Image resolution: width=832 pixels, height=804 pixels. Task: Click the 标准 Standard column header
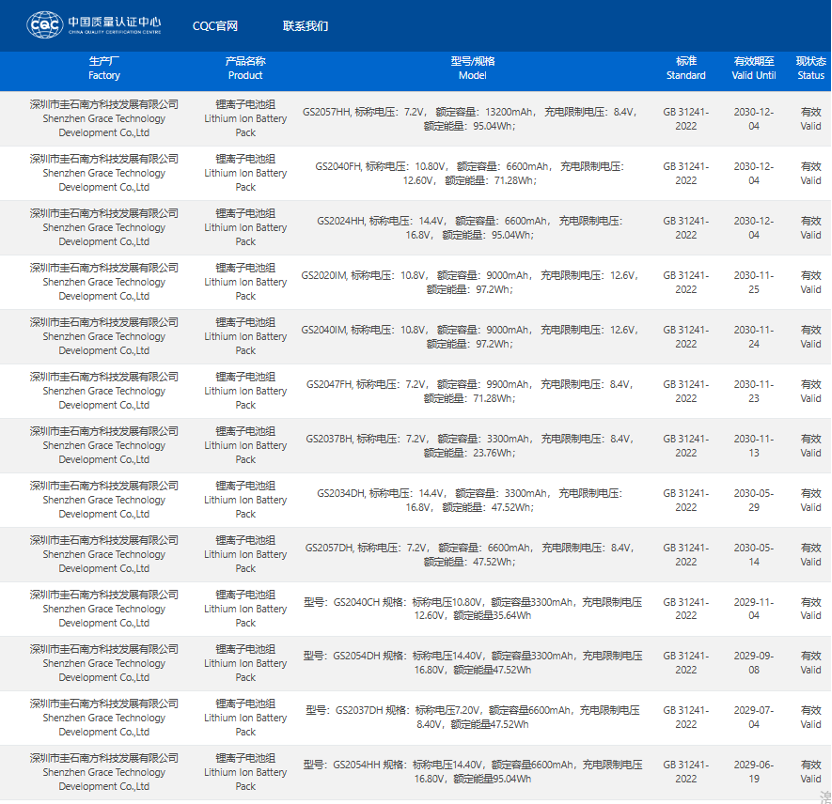pos(686,68)
